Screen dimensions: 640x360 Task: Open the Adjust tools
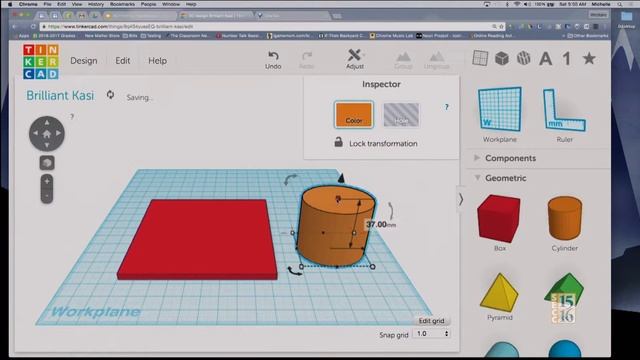[x=355, y=59]
